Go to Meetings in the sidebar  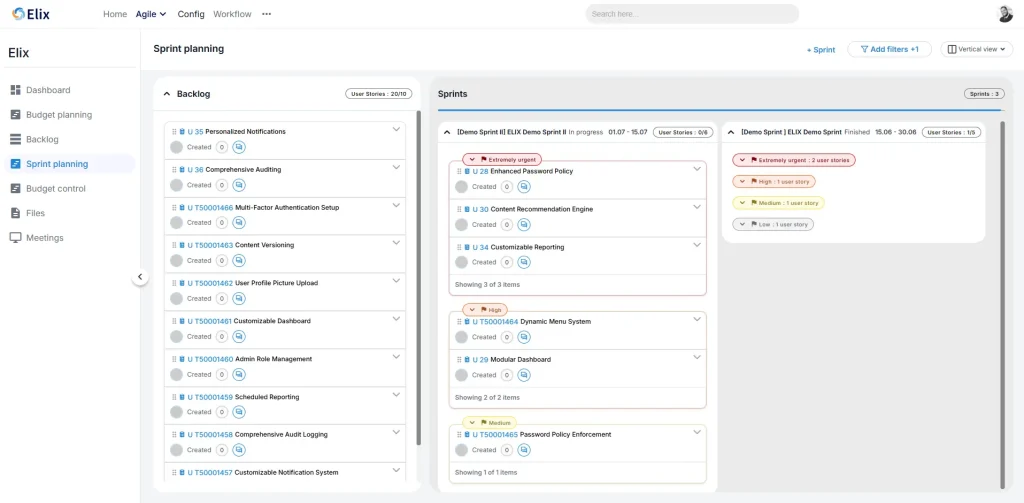(16, 238)
